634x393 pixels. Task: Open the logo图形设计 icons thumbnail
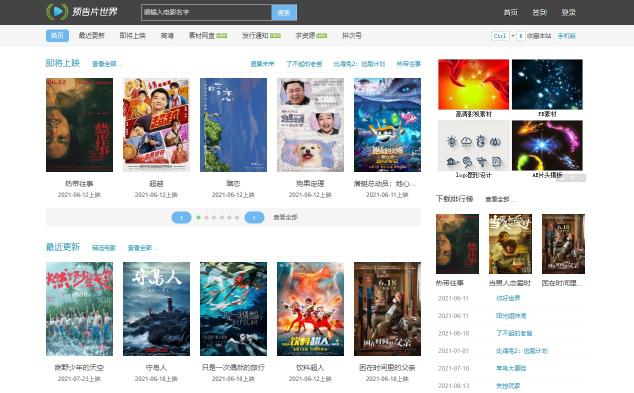tap(473, 146)
